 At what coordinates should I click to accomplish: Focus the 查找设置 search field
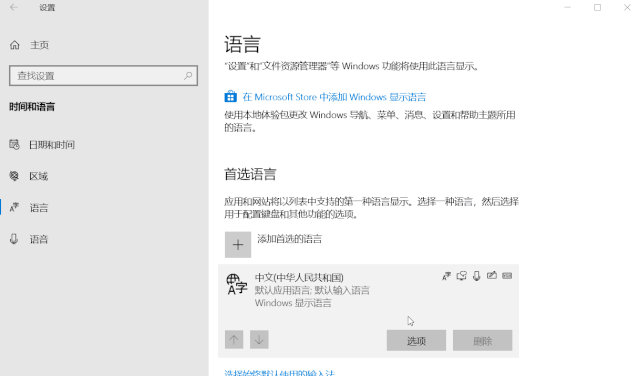coord(104,75)
